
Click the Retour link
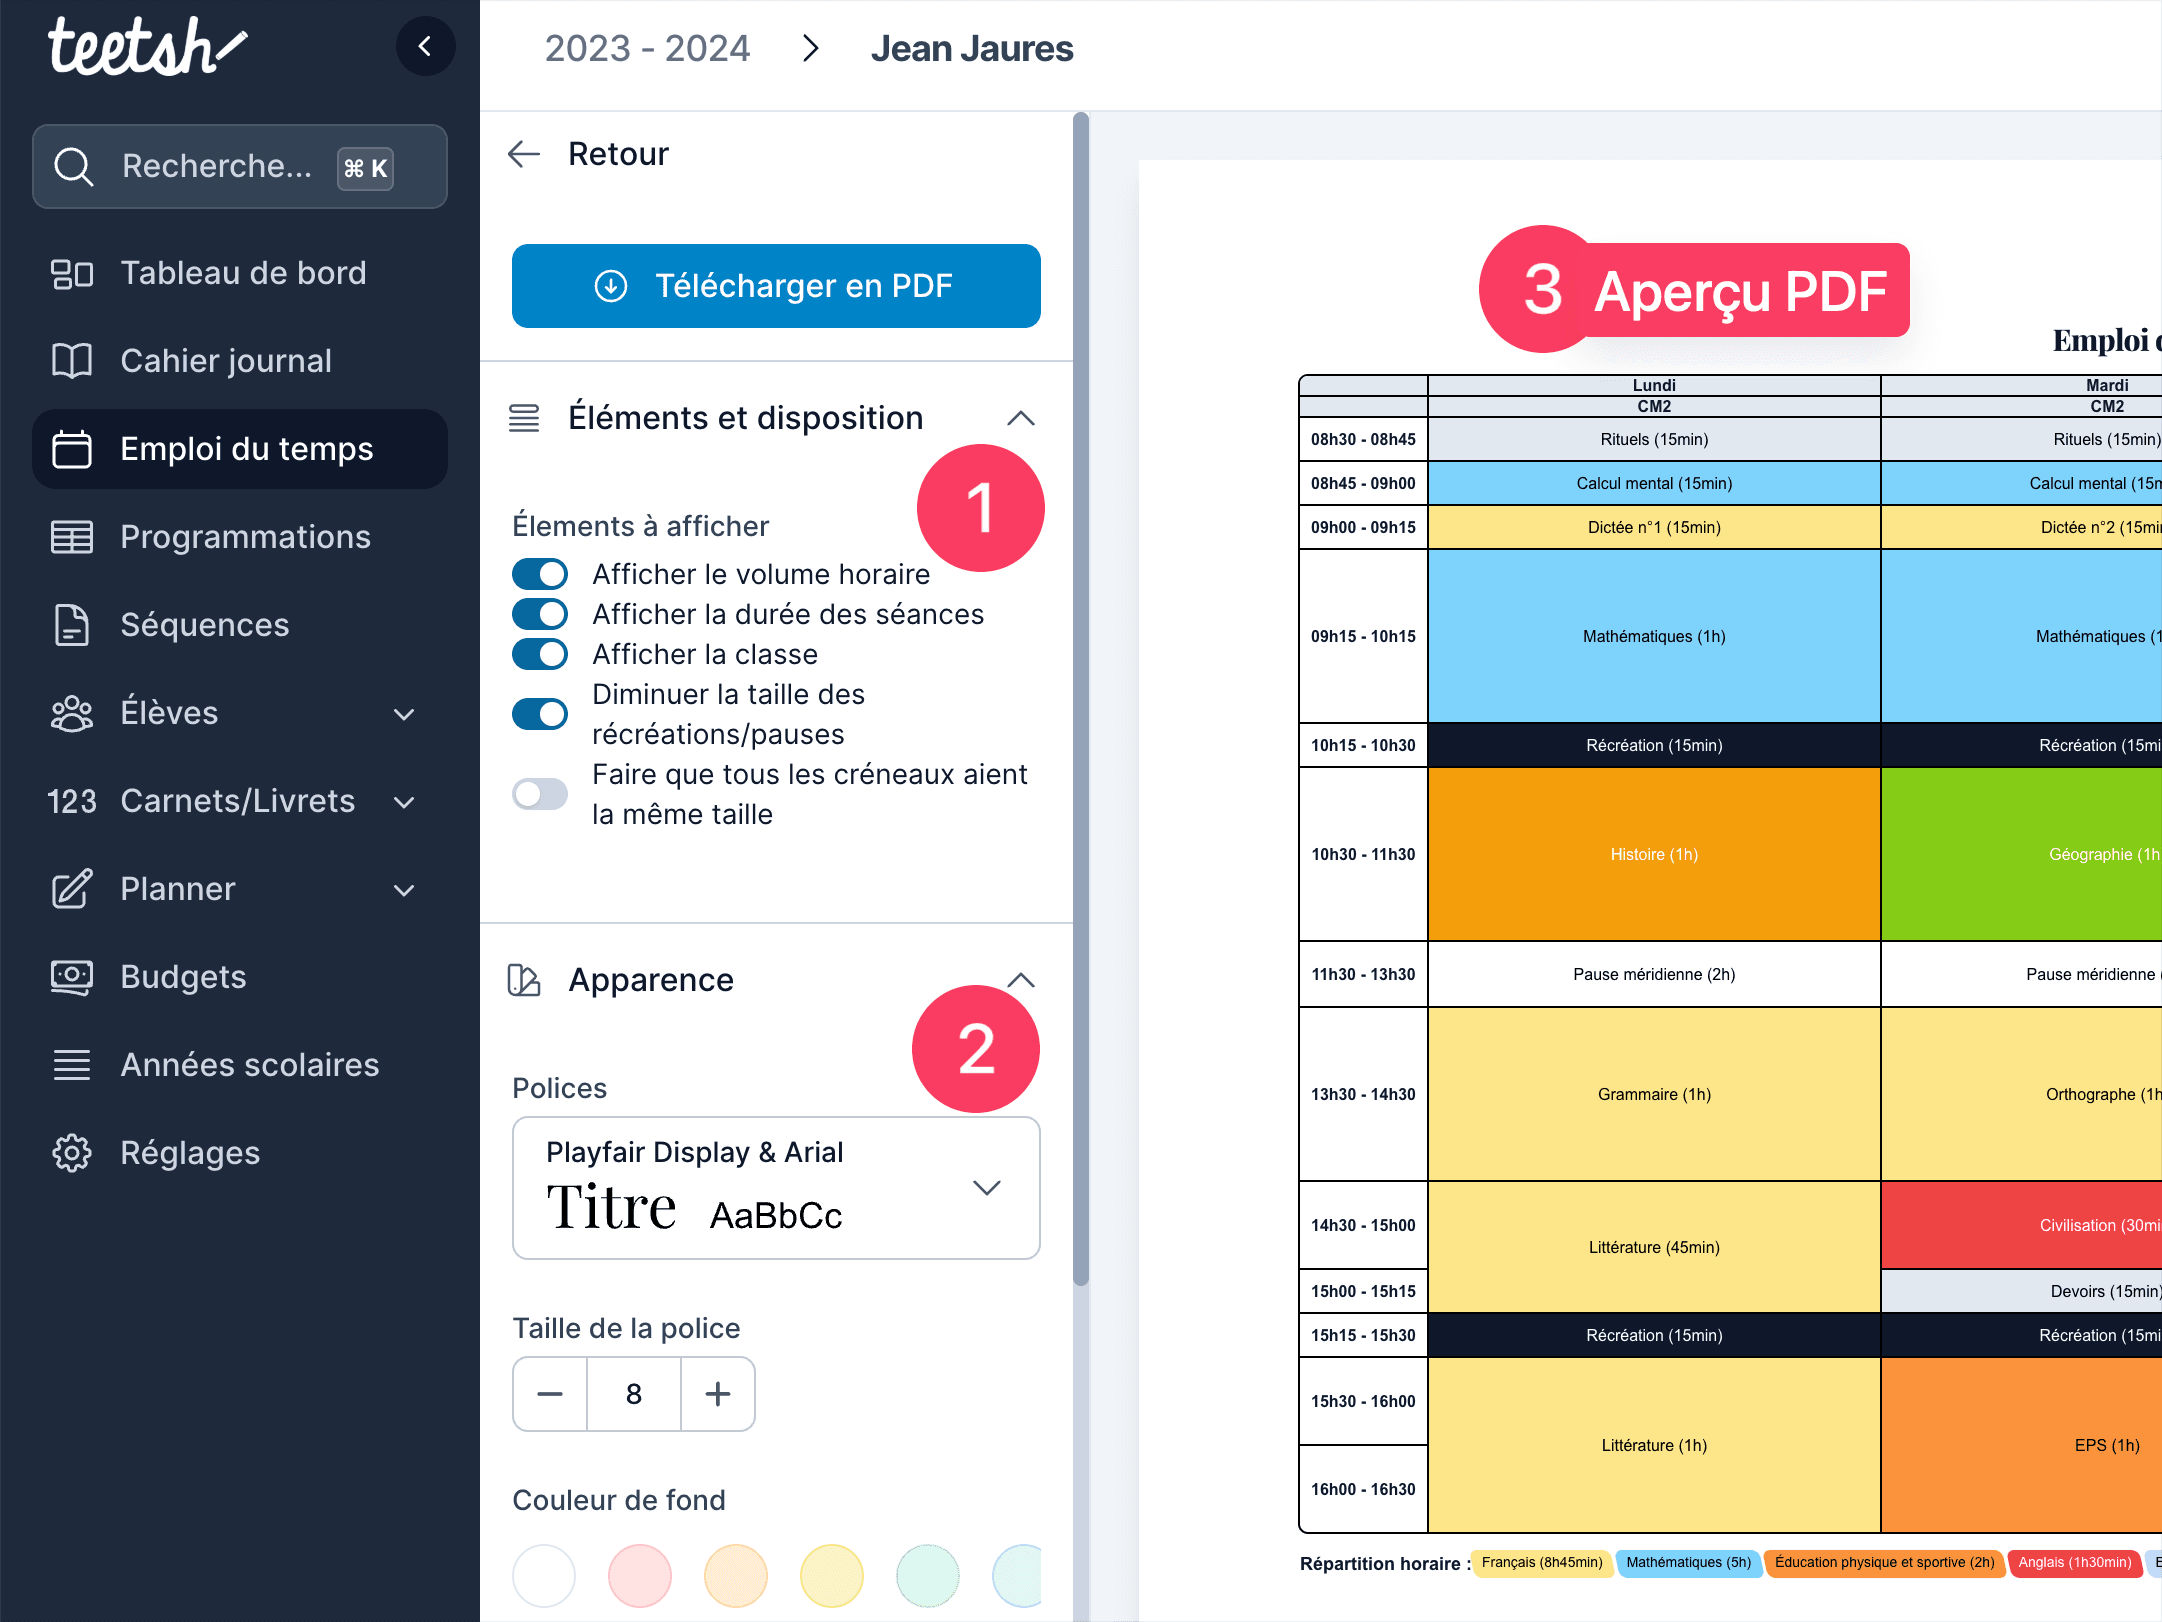click(618, 154)
